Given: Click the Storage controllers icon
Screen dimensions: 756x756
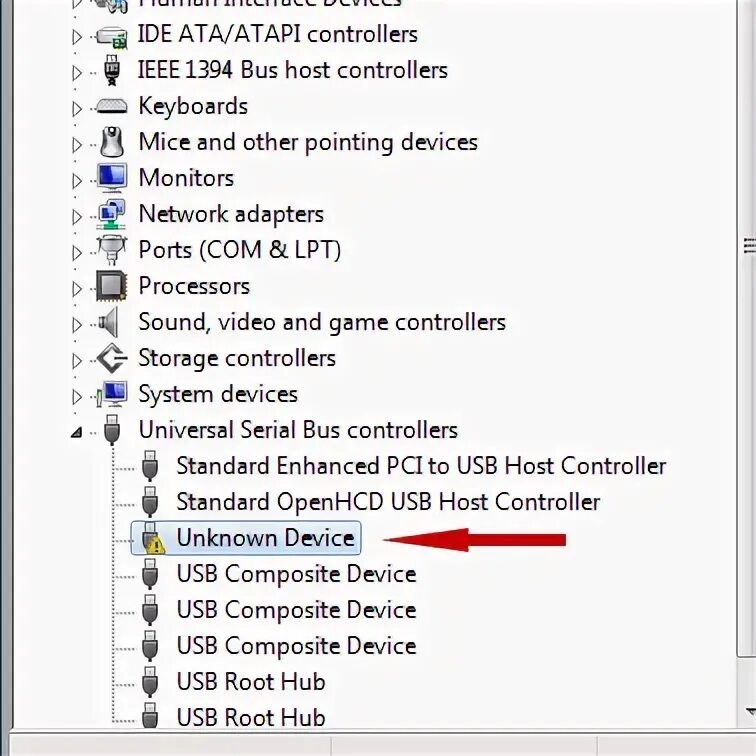Looking at the screenshot, I should click(111, 358).
